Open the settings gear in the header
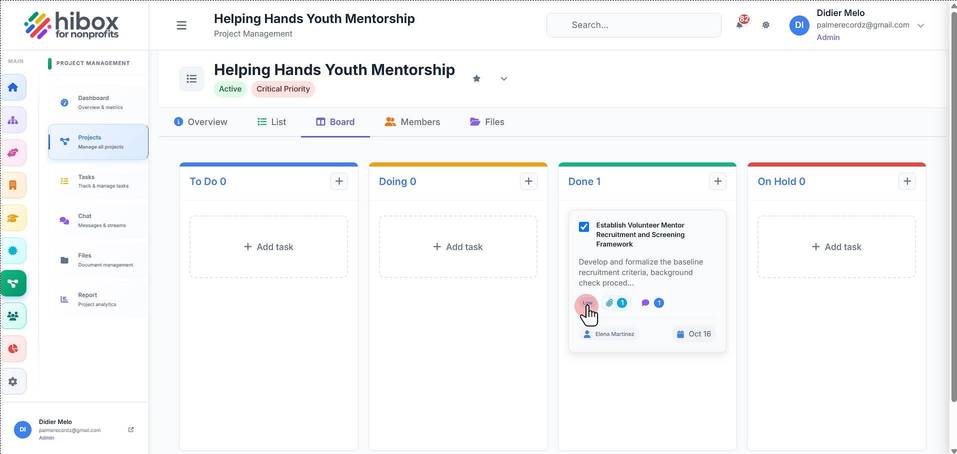This screenshot has width=957, height=454. pos(766,25)
